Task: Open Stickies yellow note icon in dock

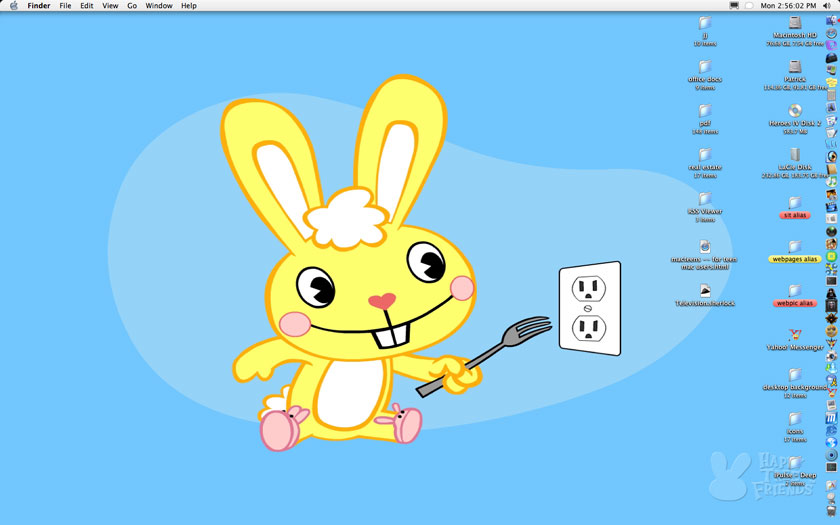Action: point(831,82)
